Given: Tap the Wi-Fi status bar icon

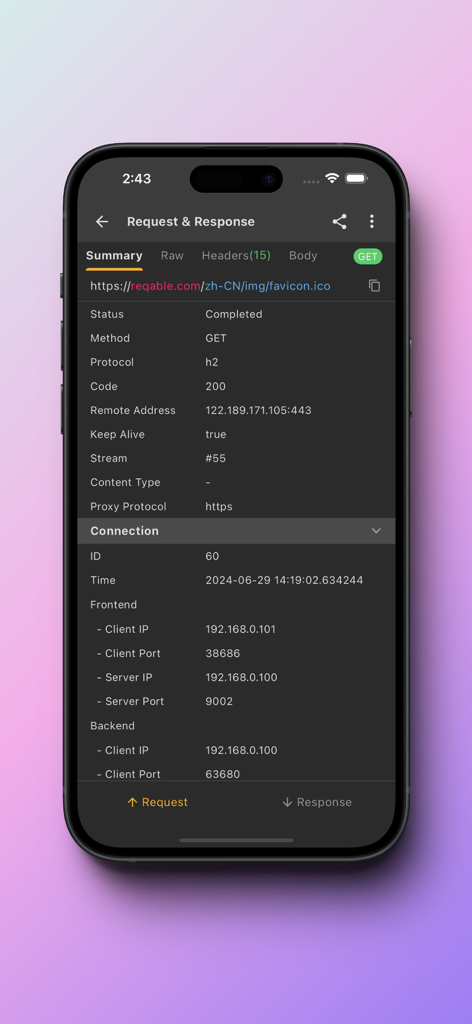Looking at the screenshot, I should tap(332, 178).
